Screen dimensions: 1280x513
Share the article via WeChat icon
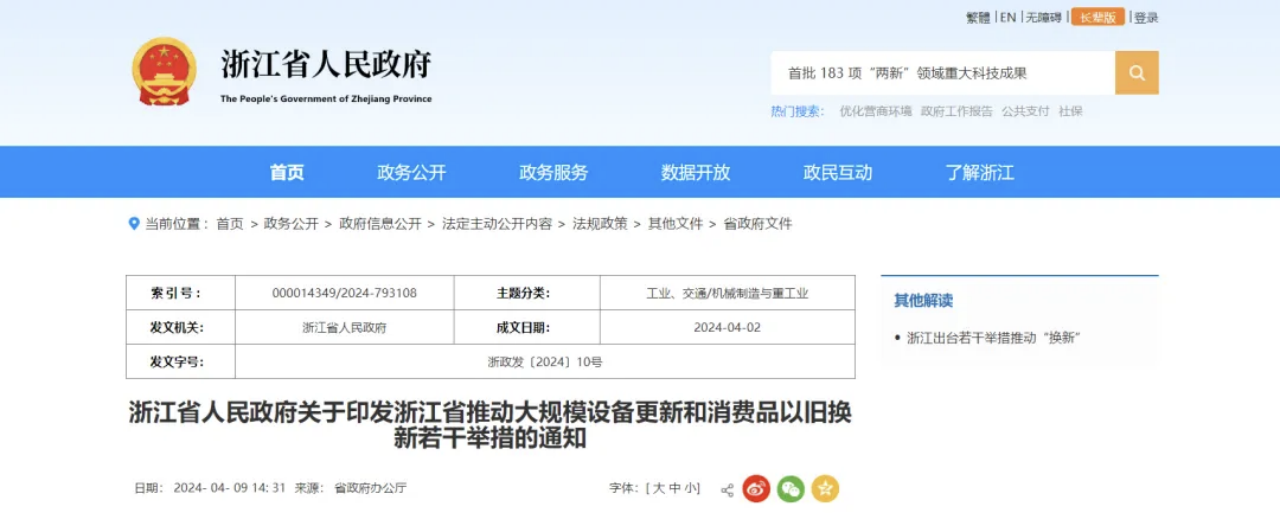790,488
